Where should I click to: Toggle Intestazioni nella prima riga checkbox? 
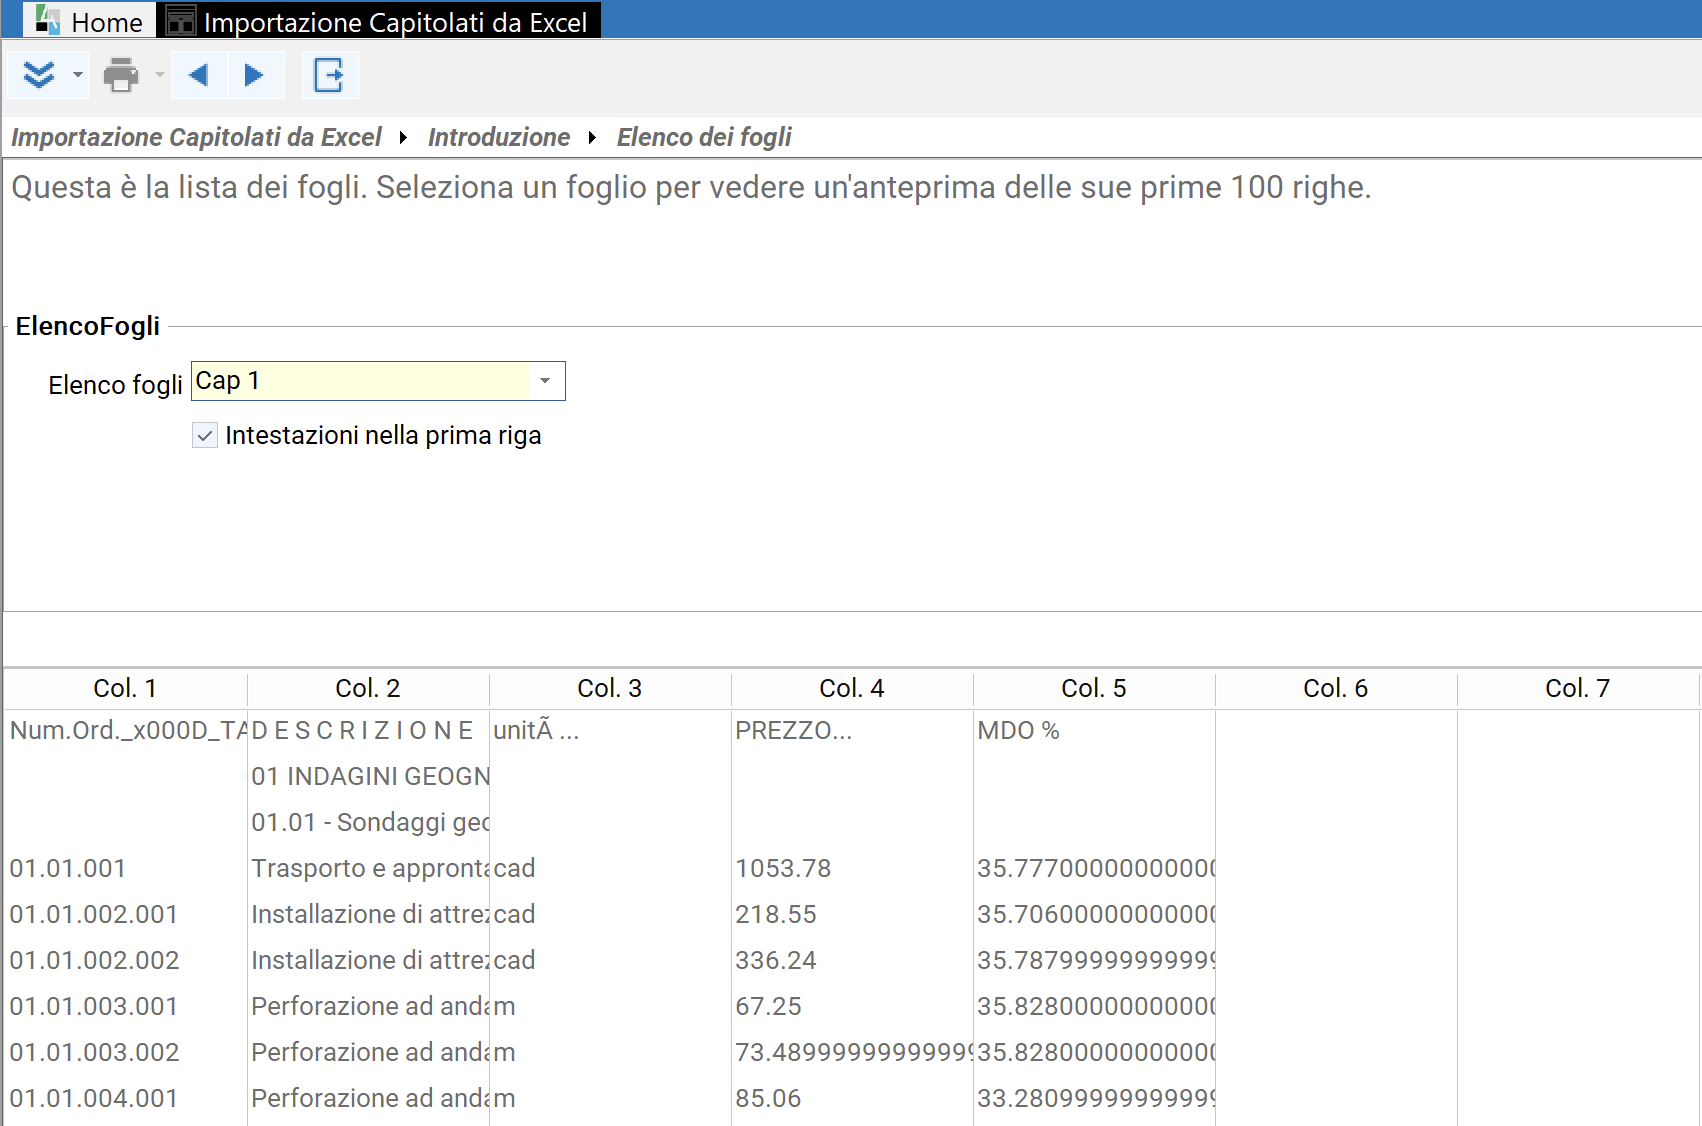click(205, 435)
